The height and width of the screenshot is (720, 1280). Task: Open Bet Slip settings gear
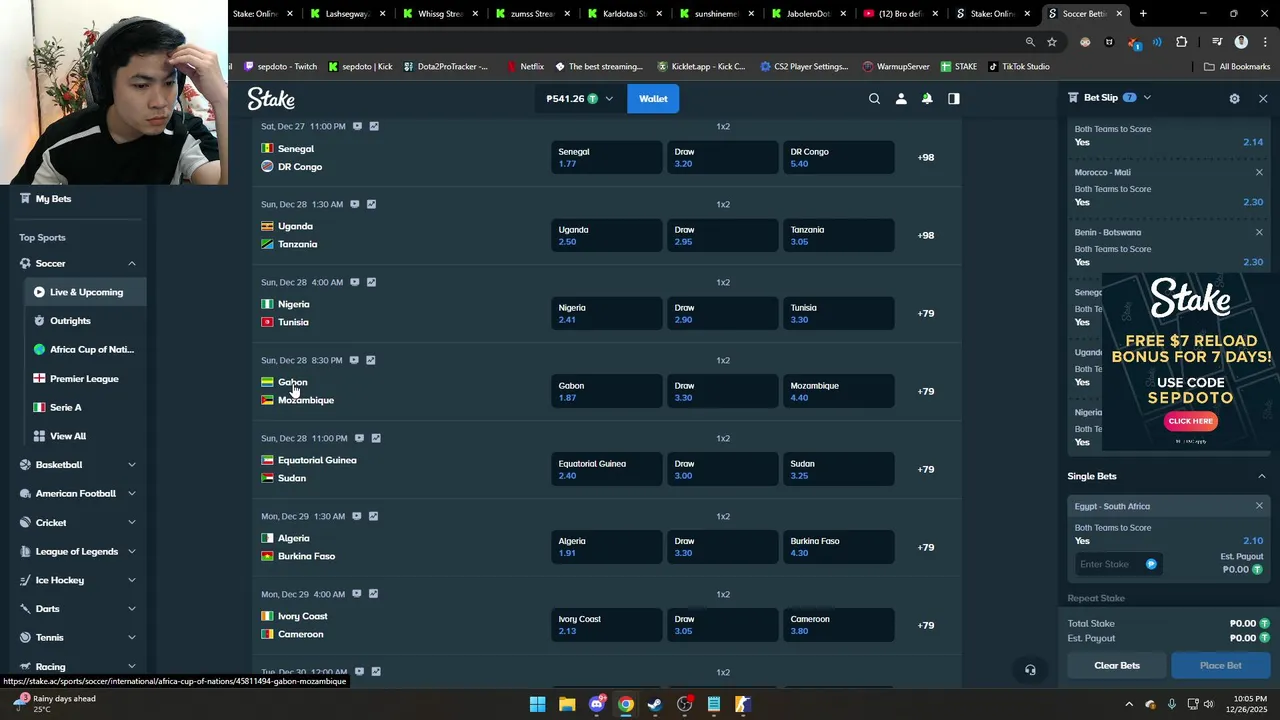click(x=1234, y=99)
